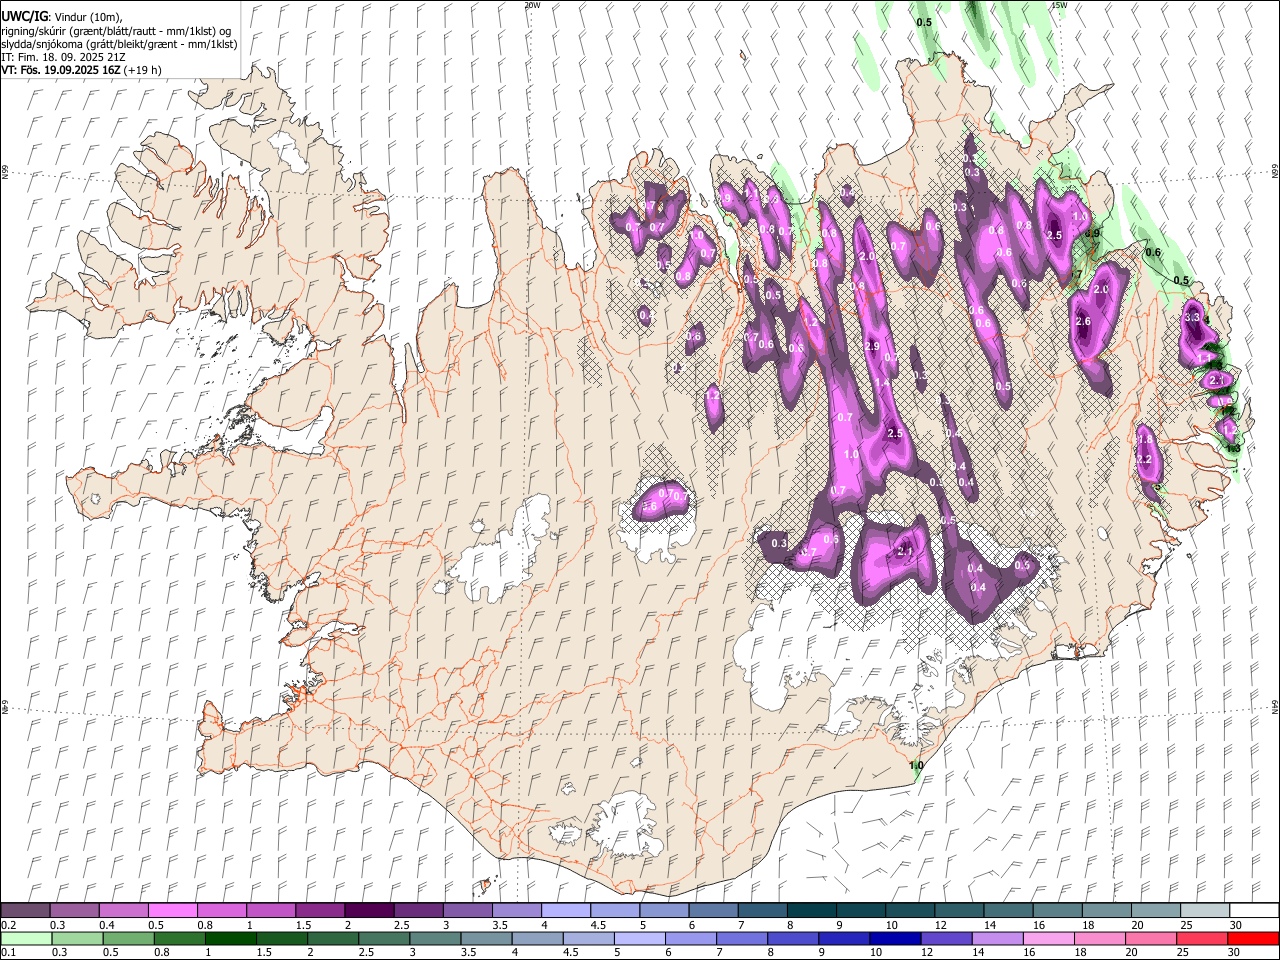This screenshot has width=1280, height=960.
Task: Pick the violet 12 swatch in lower legend row
Action: pyautogui.click(x=945, y=938)
